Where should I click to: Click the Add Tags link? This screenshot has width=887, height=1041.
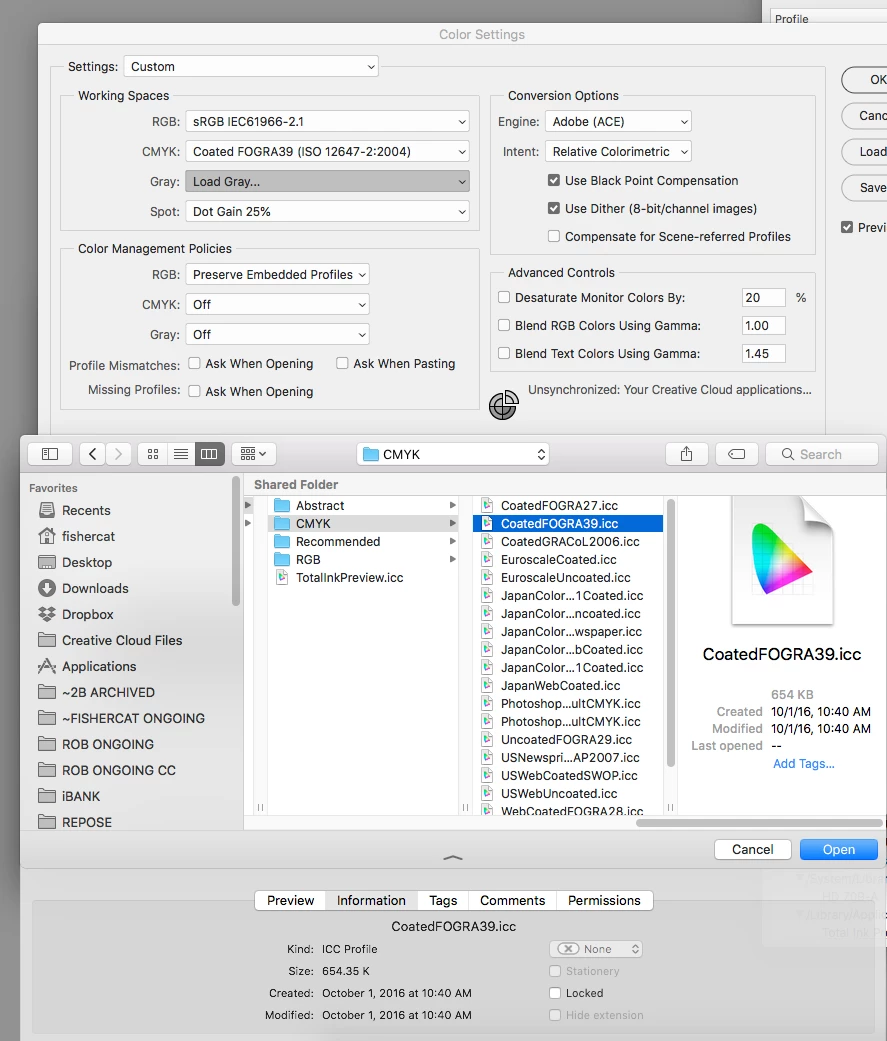click(x=803, y=763)
